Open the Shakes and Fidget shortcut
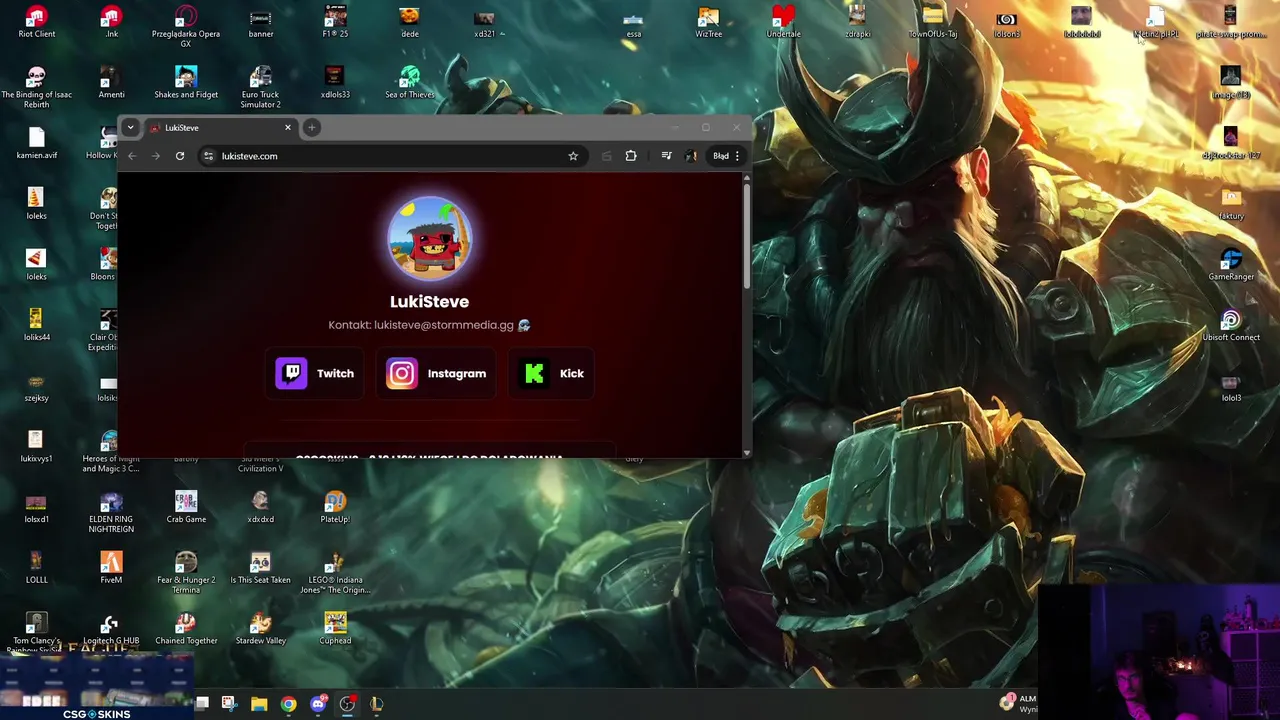Image resolution: width=1280 pixels, height=720 pixels. 185,83
